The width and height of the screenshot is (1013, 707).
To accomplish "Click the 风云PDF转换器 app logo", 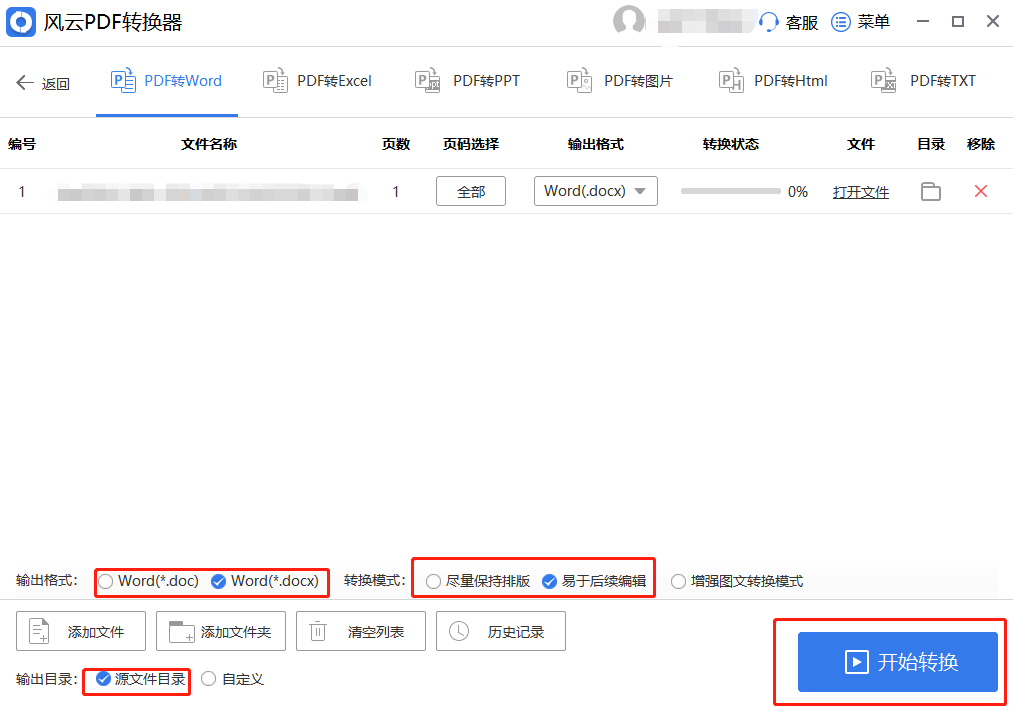I will click(x=21, y=22).
